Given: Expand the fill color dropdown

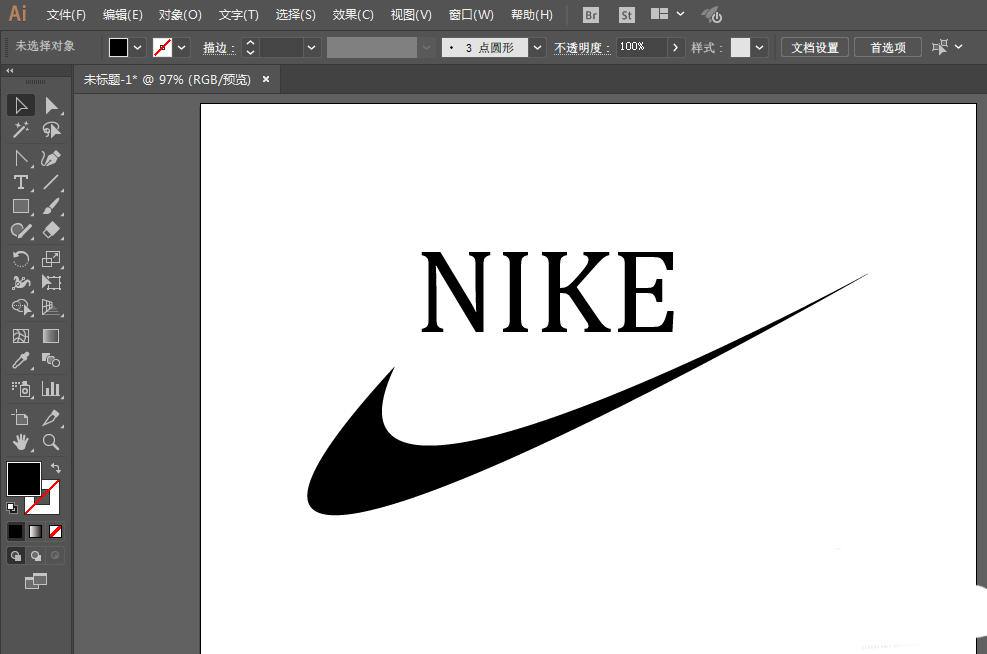Looking at the screenshot, I should point(138,47).
